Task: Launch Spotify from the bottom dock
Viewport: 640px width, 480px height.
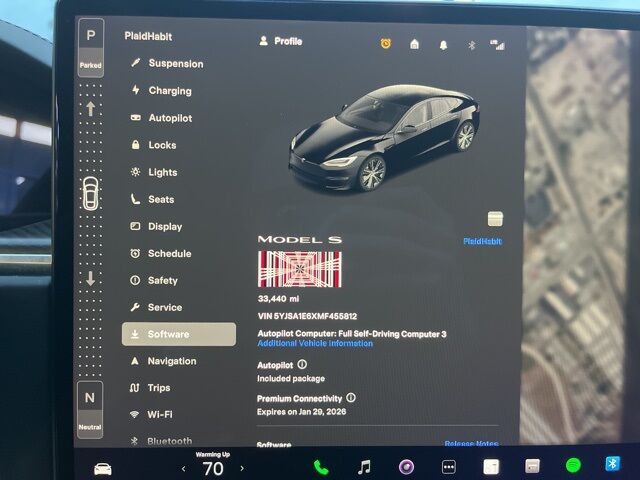Action: click(x=574, y=465)
